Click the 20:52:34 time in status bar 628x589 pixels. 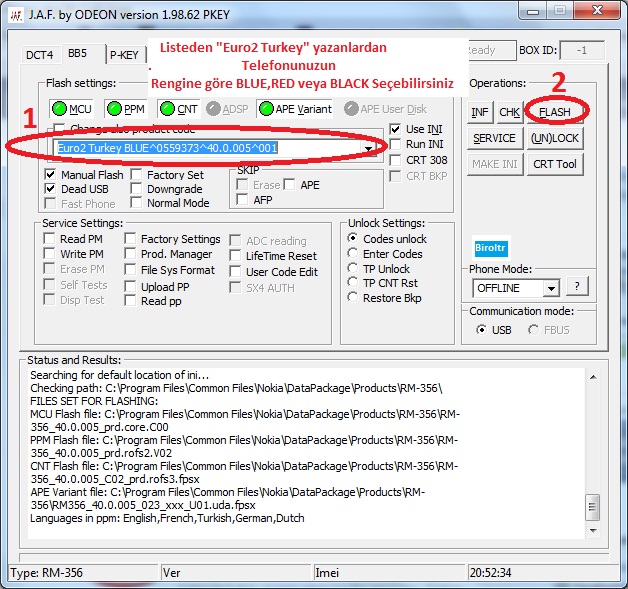pyautogui.click(x=490, y=573)
